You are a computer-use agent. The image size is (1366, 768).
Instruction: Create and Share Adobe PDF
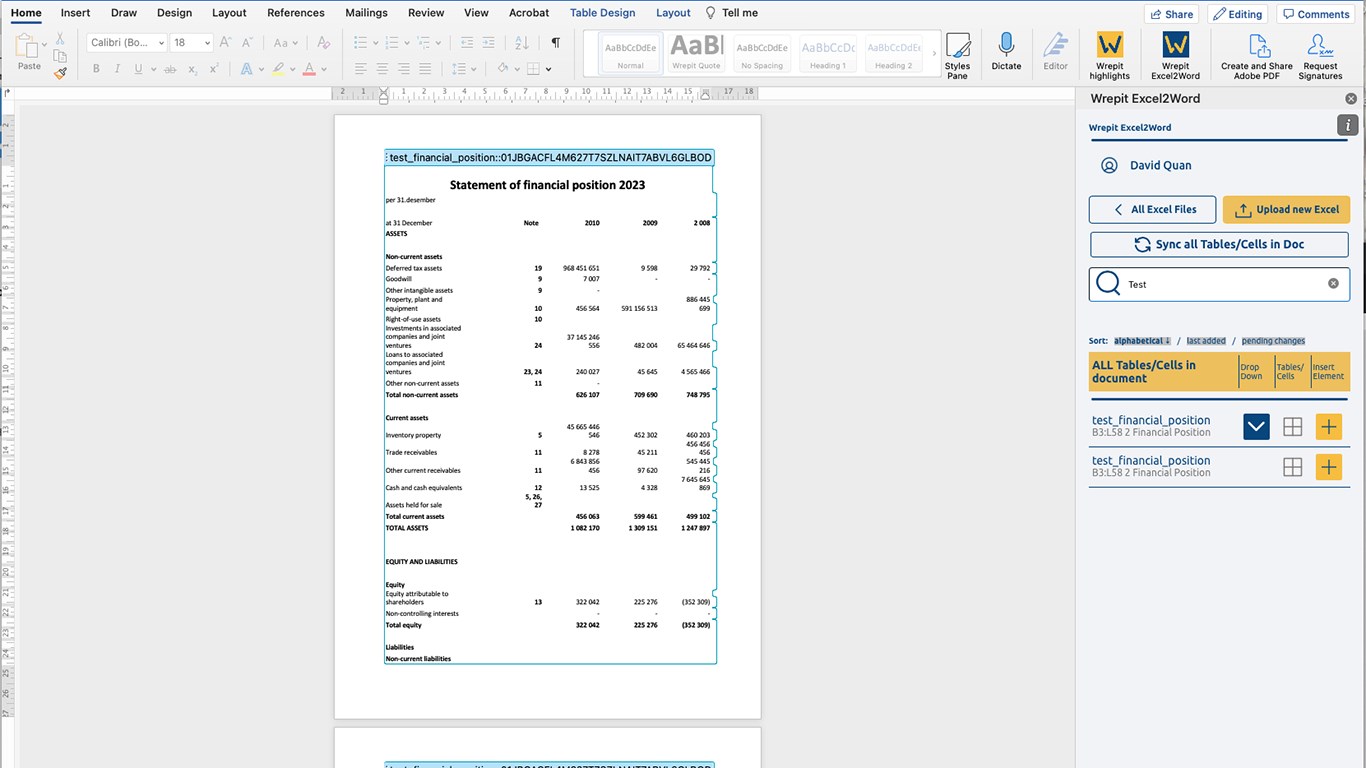1257,55
